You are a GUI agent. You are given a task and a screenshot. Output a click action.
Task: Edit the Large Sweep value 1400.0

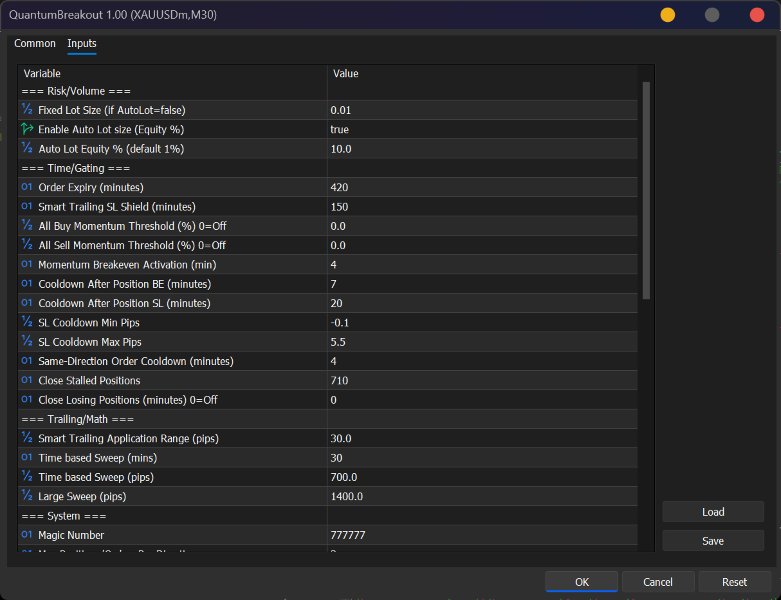(x=482, y=496)
